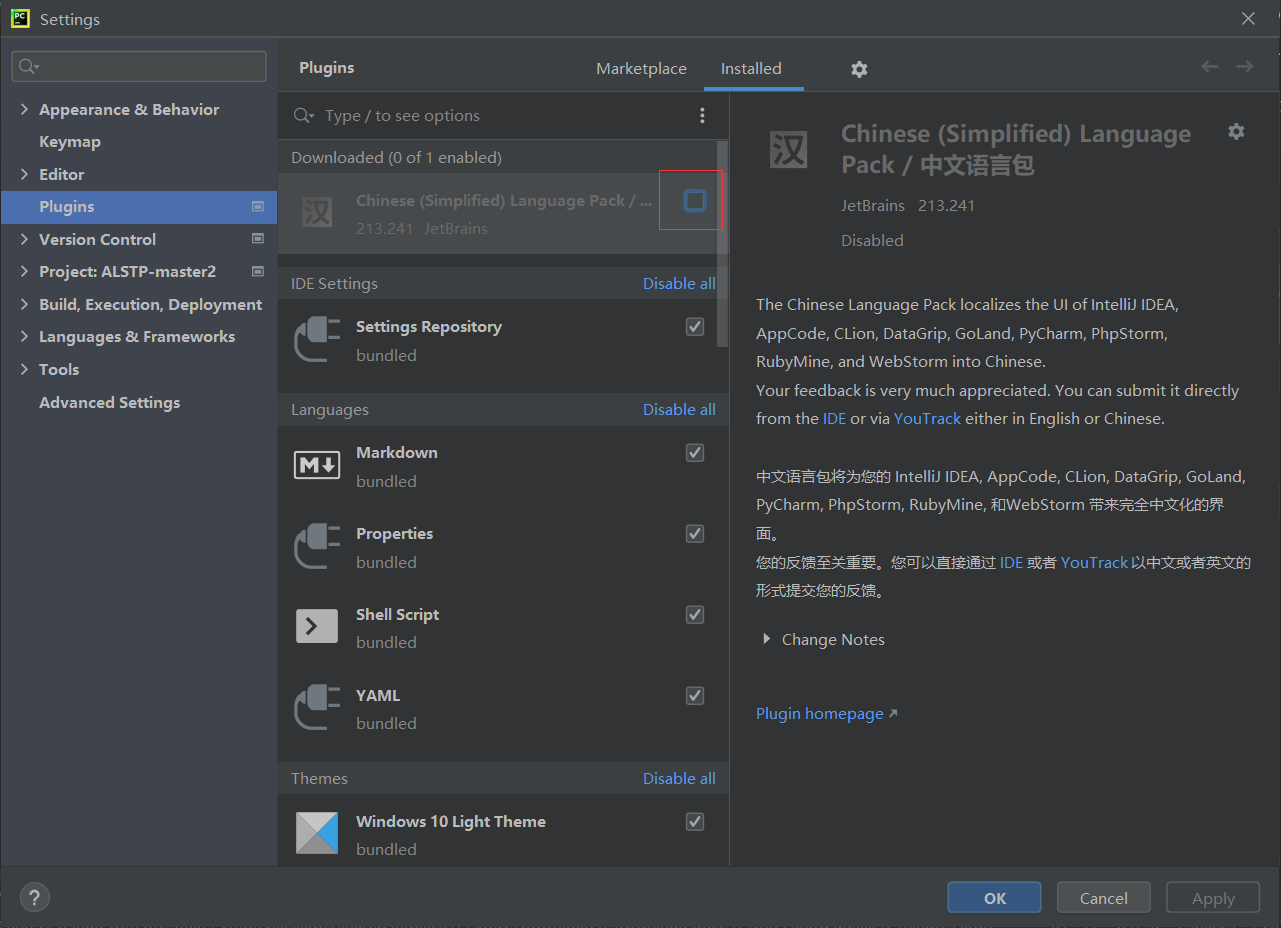The image size is (1281, 928).
Task: Uncheck the Markdown plugin checkbox
Action: [694, 452]
